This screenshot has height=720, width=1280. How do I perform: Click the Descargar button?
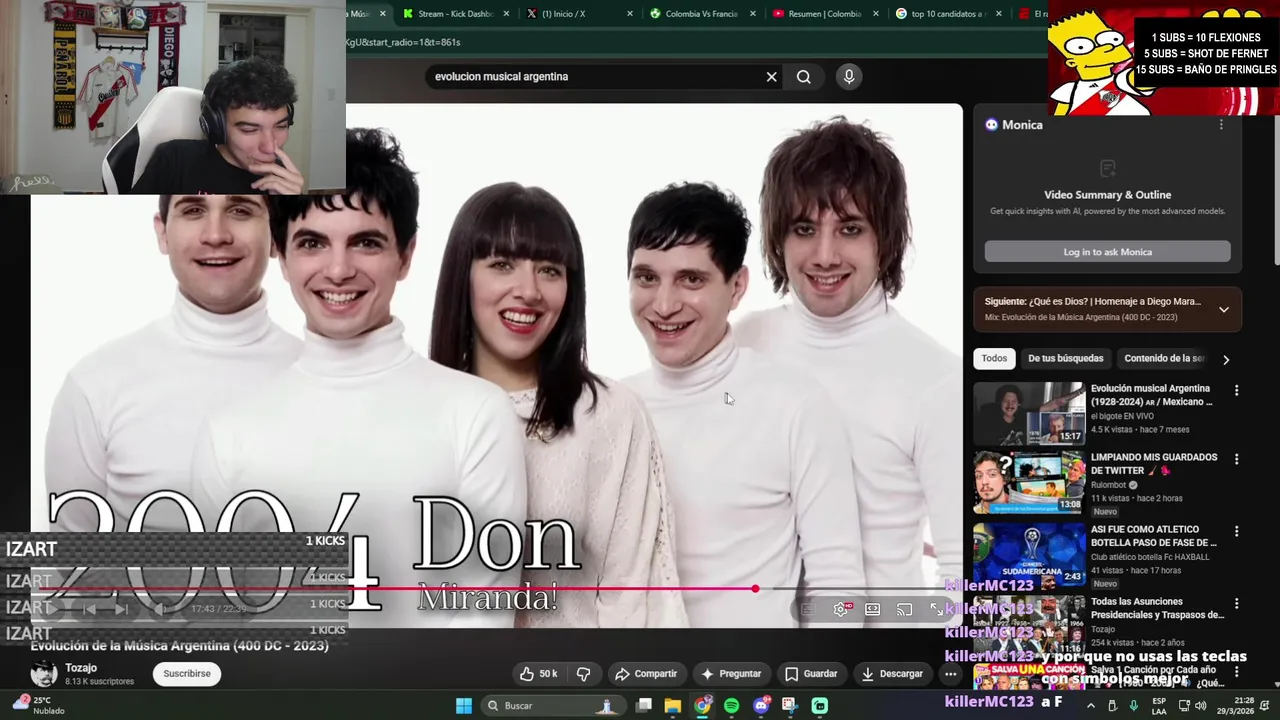(892, 674)
